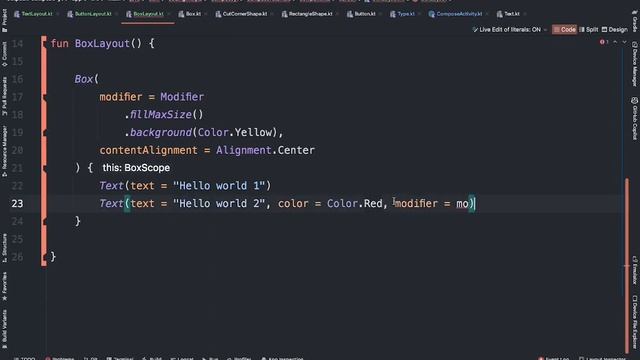Switch to the Box.kt tab
Viewport: 640px width, 360px height.
(x=193, y=14)
